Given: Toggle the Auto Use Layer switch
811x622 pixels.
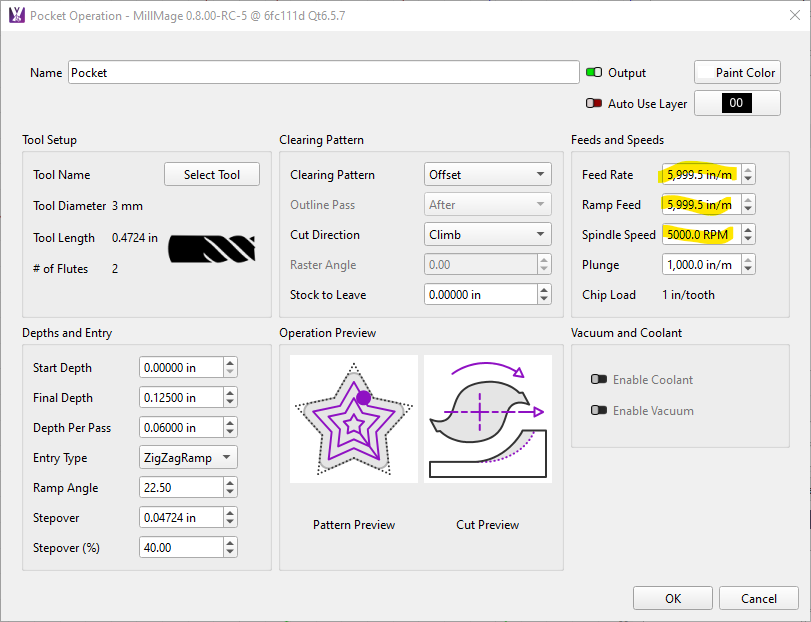Looking at the screenshot, I should 593,103.
